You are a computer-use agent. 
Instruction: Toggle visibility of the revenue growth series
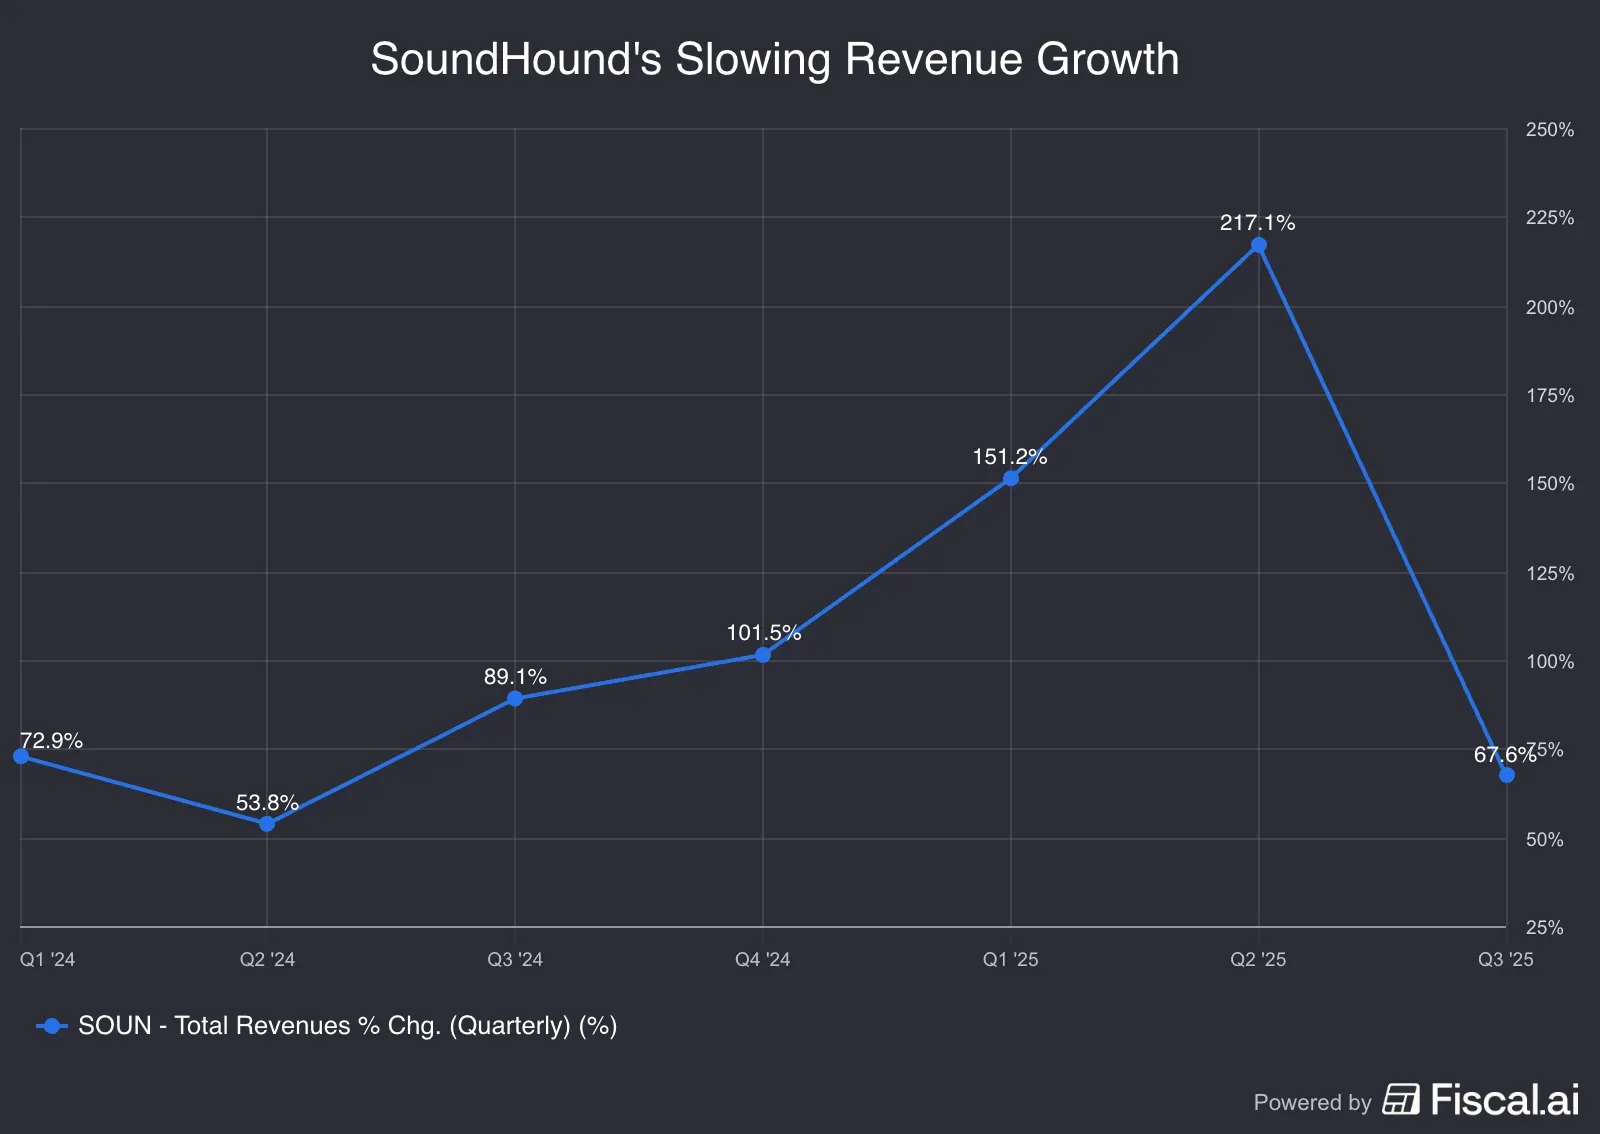point(348,1025)
